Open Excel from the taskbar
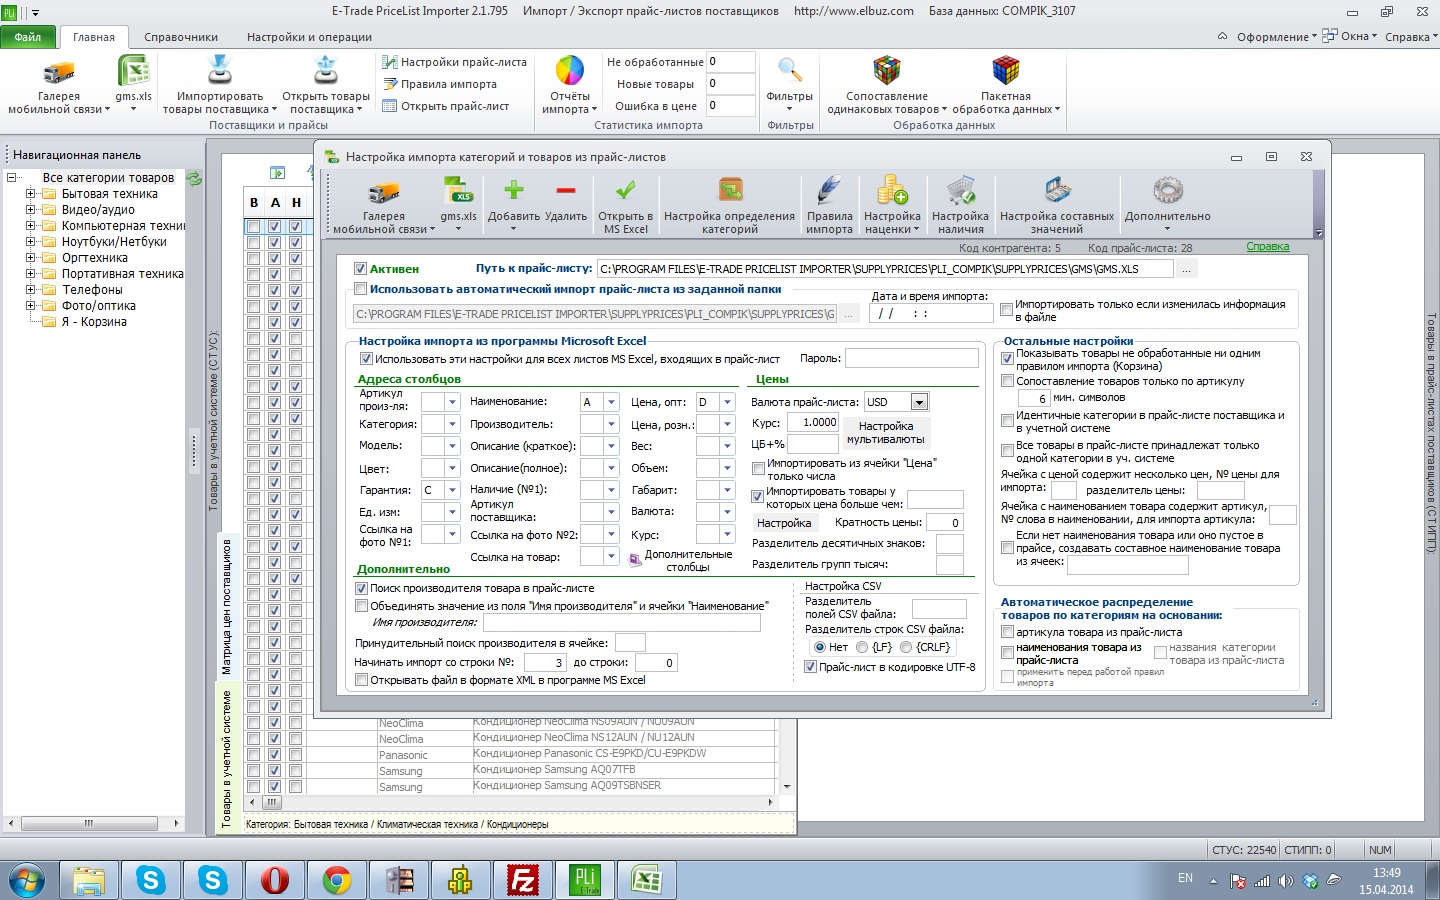This screenshot has height=900, width=1440. click(646, 880)
